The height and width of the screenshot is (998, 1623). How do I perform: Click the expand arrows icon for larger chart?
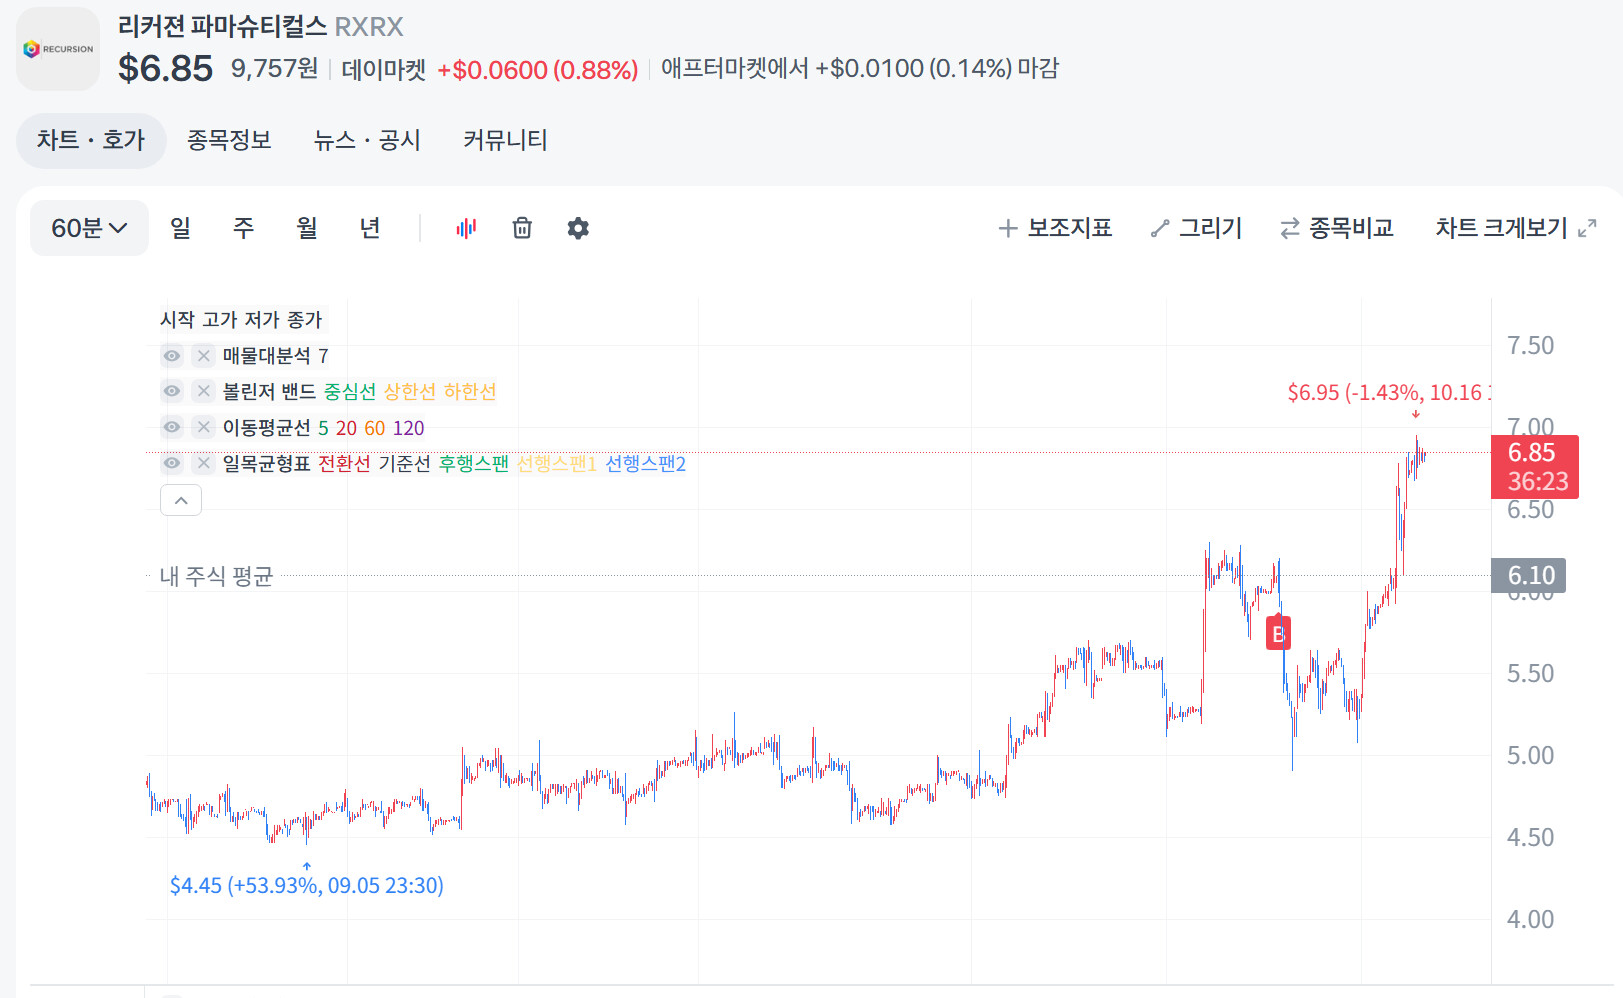[x=1587, y=228]
